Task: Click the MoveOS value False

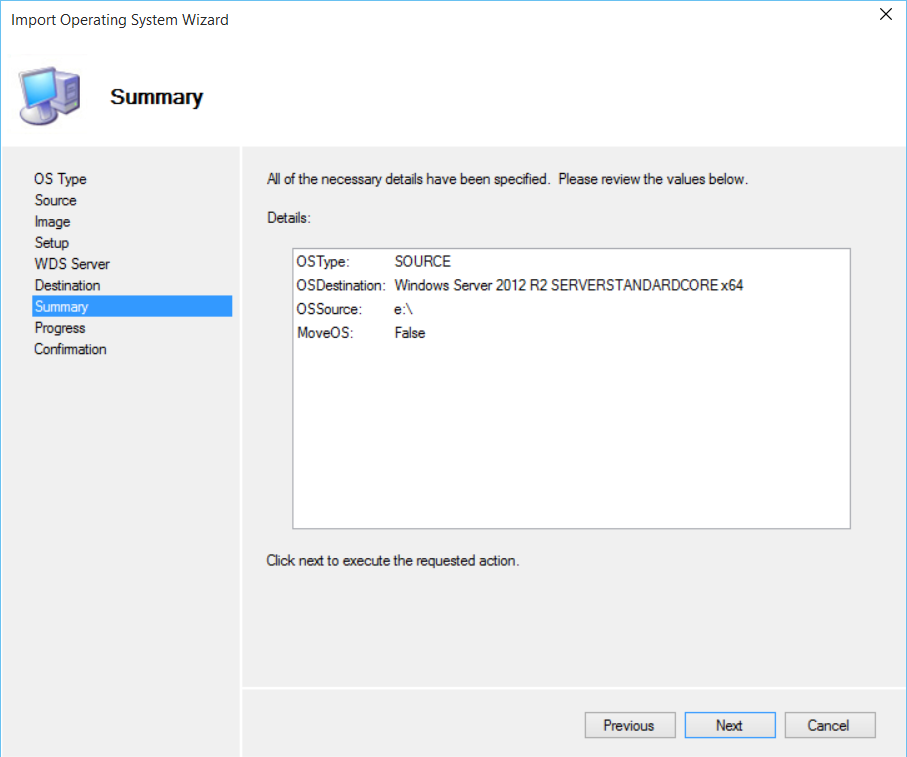Action: pyautogui.click(x=410, y=333)
